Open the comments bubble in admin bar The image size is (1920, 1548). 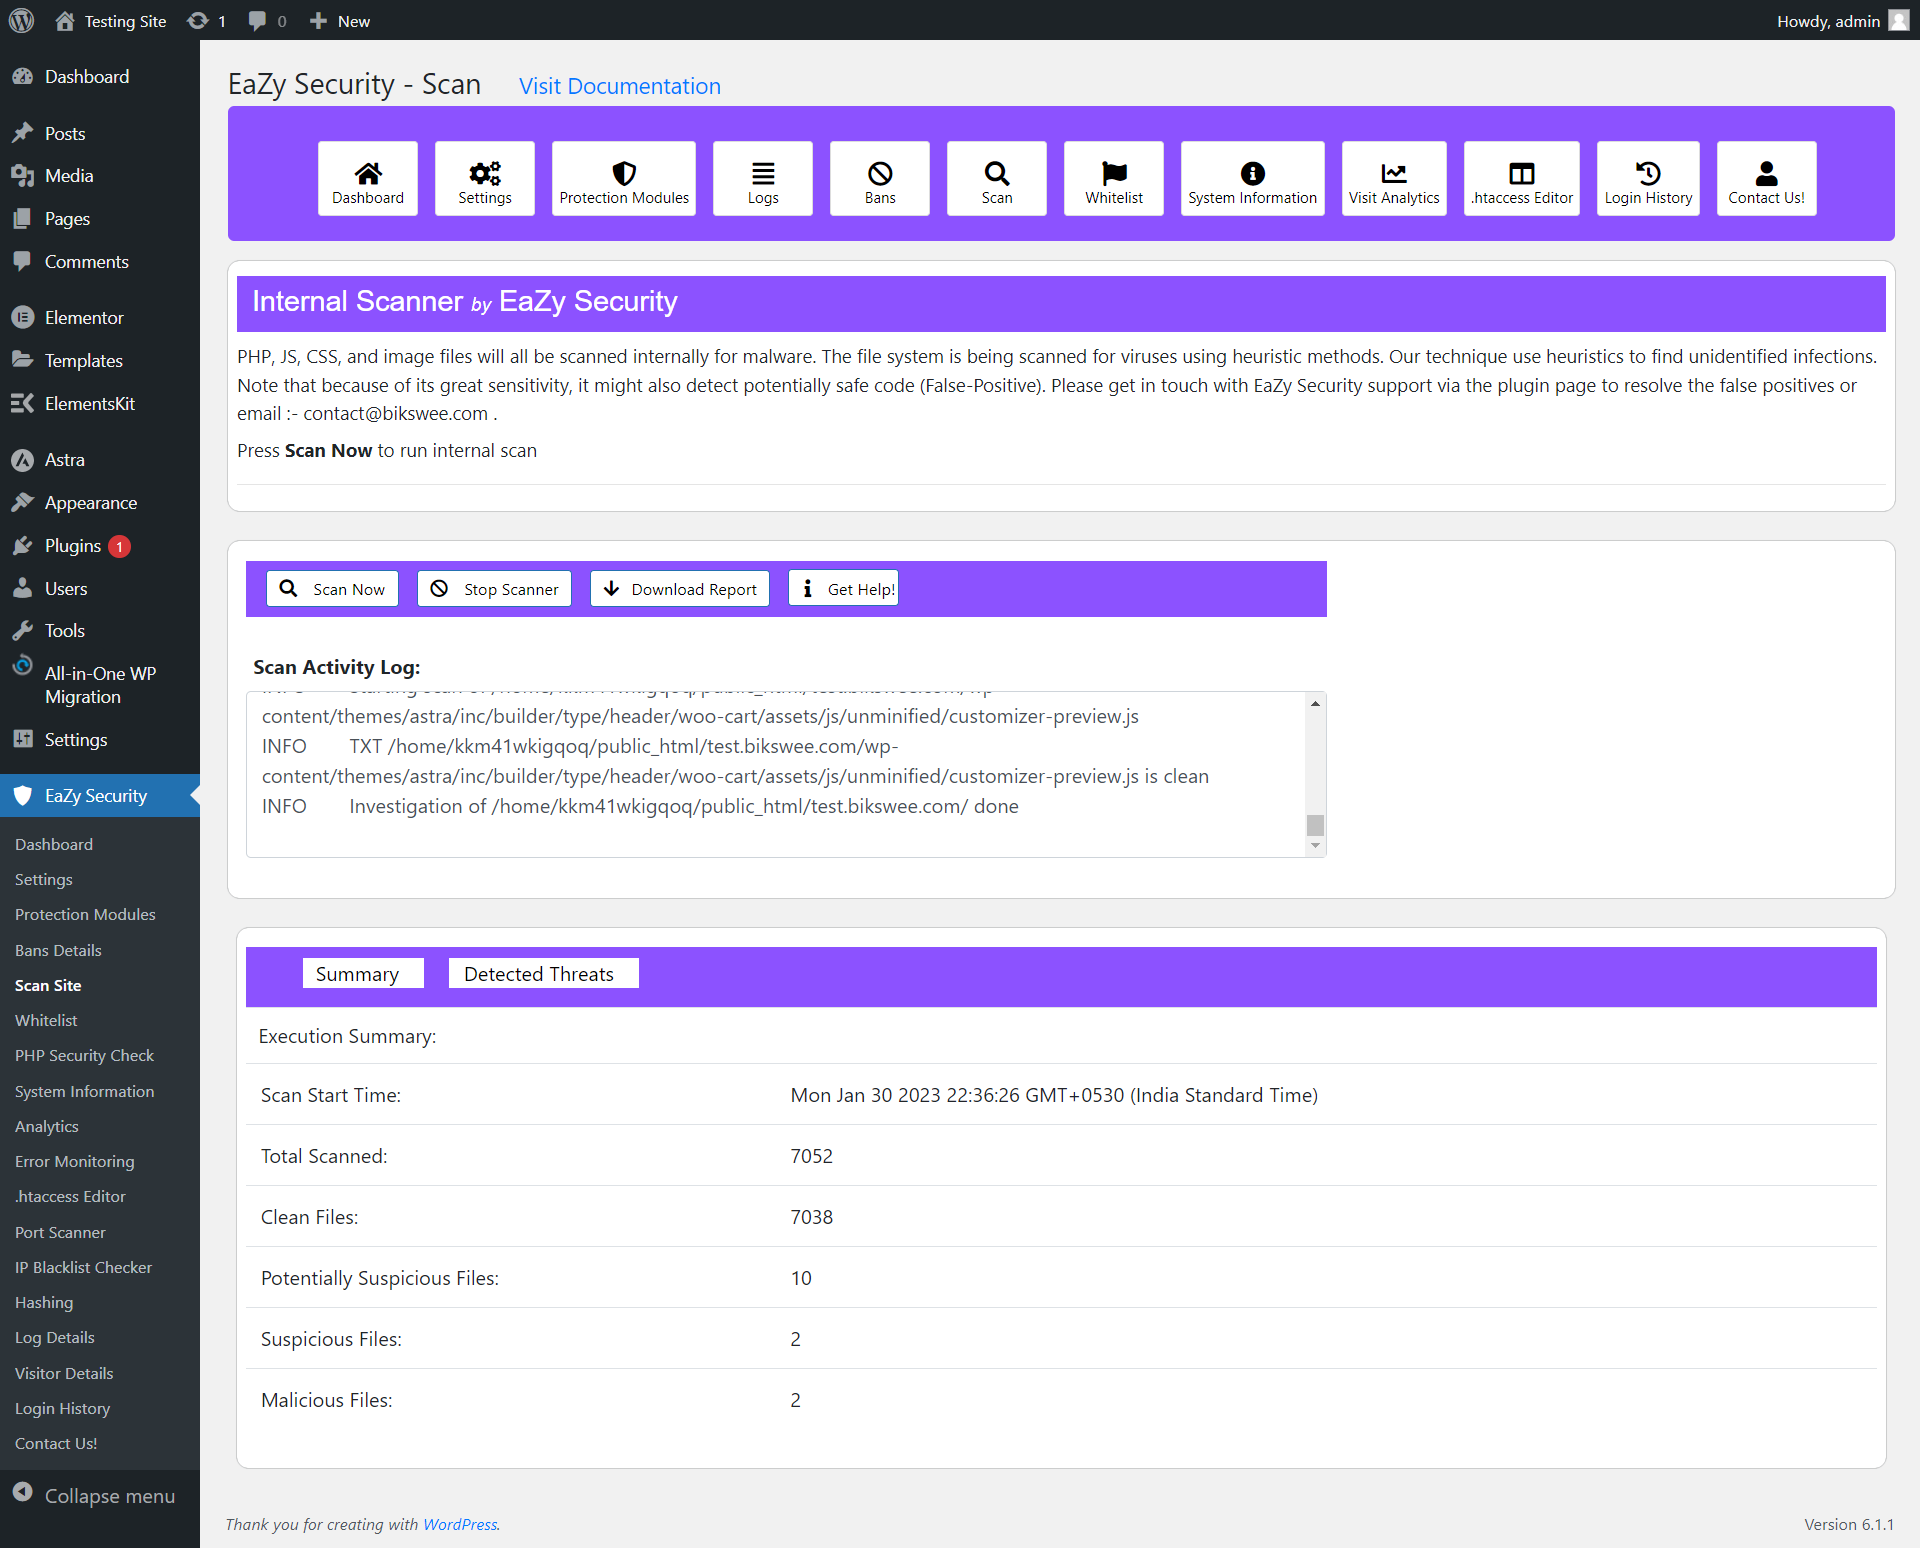267,21
